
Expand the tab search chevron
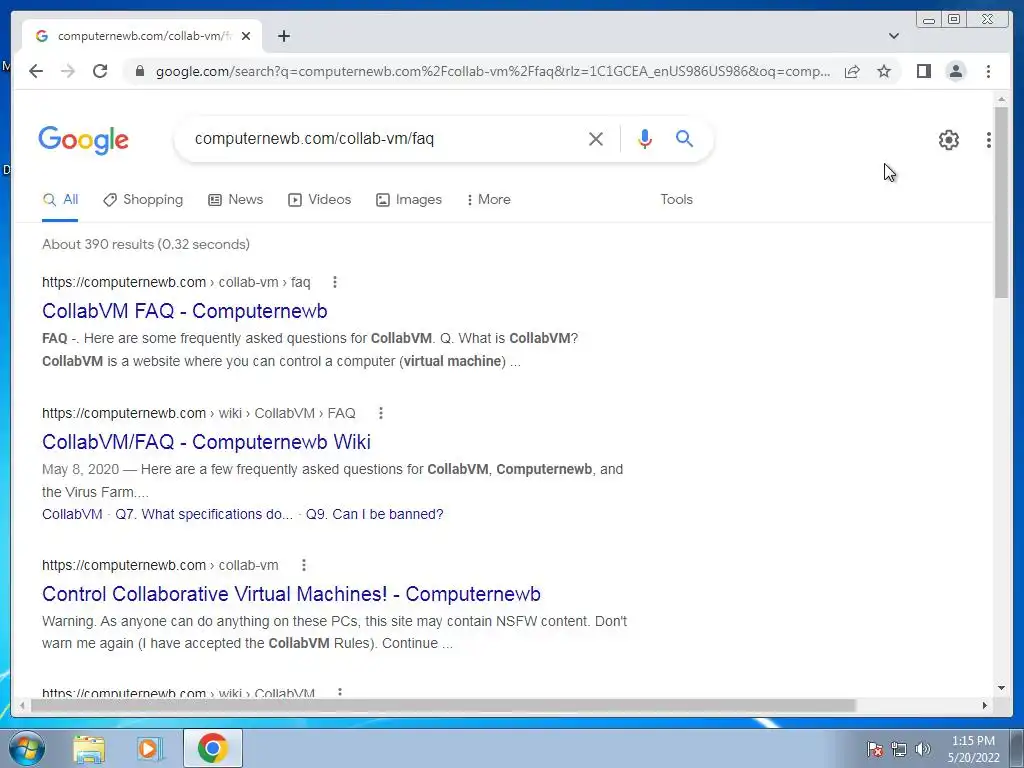[893, 36]
